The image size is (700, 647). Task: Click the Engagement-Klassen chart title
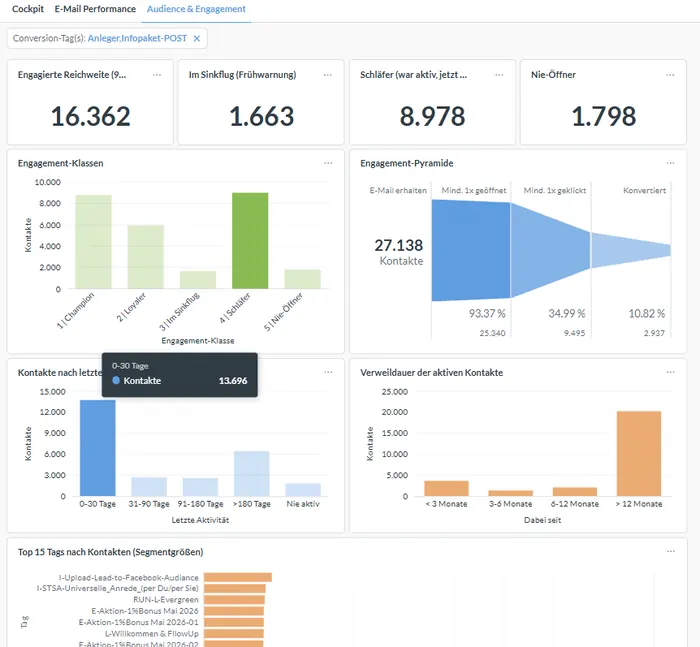(x=60, y=163)
